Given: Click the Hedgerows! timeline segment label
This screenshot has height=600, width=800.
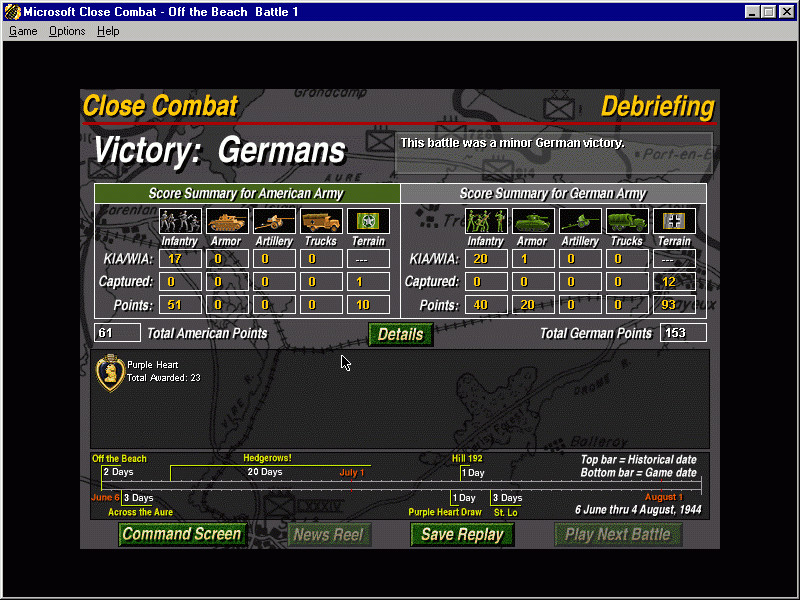Looking at the screenshot, I should pos(267,458).
